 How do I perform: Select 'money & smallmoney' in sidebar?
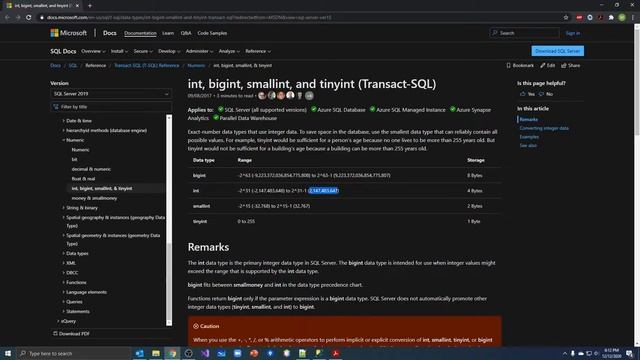(94, 198)
